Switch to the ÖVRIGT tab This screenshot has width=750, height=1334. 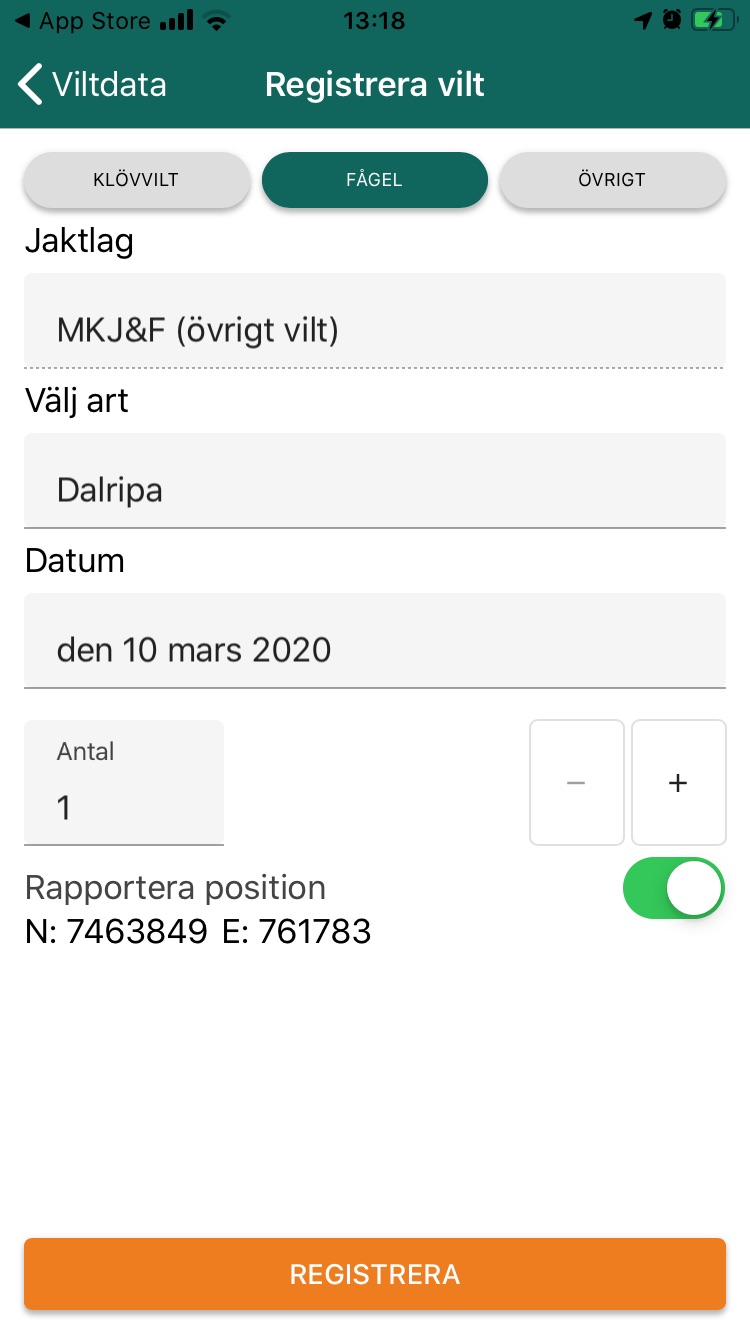[612, 180]
